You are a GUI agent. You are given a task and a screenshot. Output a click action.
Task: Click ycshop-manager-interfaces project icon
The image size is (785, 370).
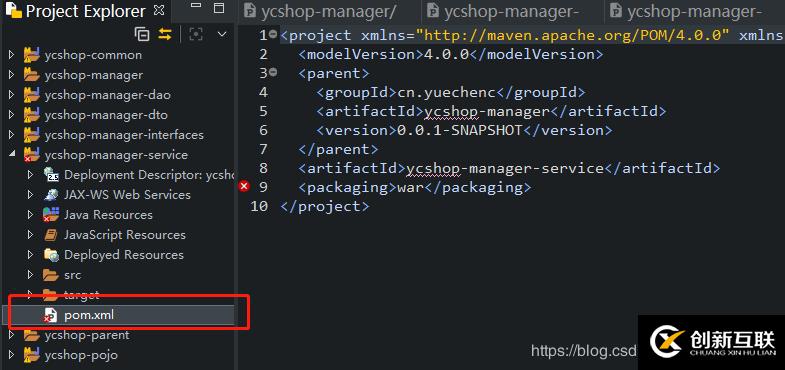click(31, 135)
